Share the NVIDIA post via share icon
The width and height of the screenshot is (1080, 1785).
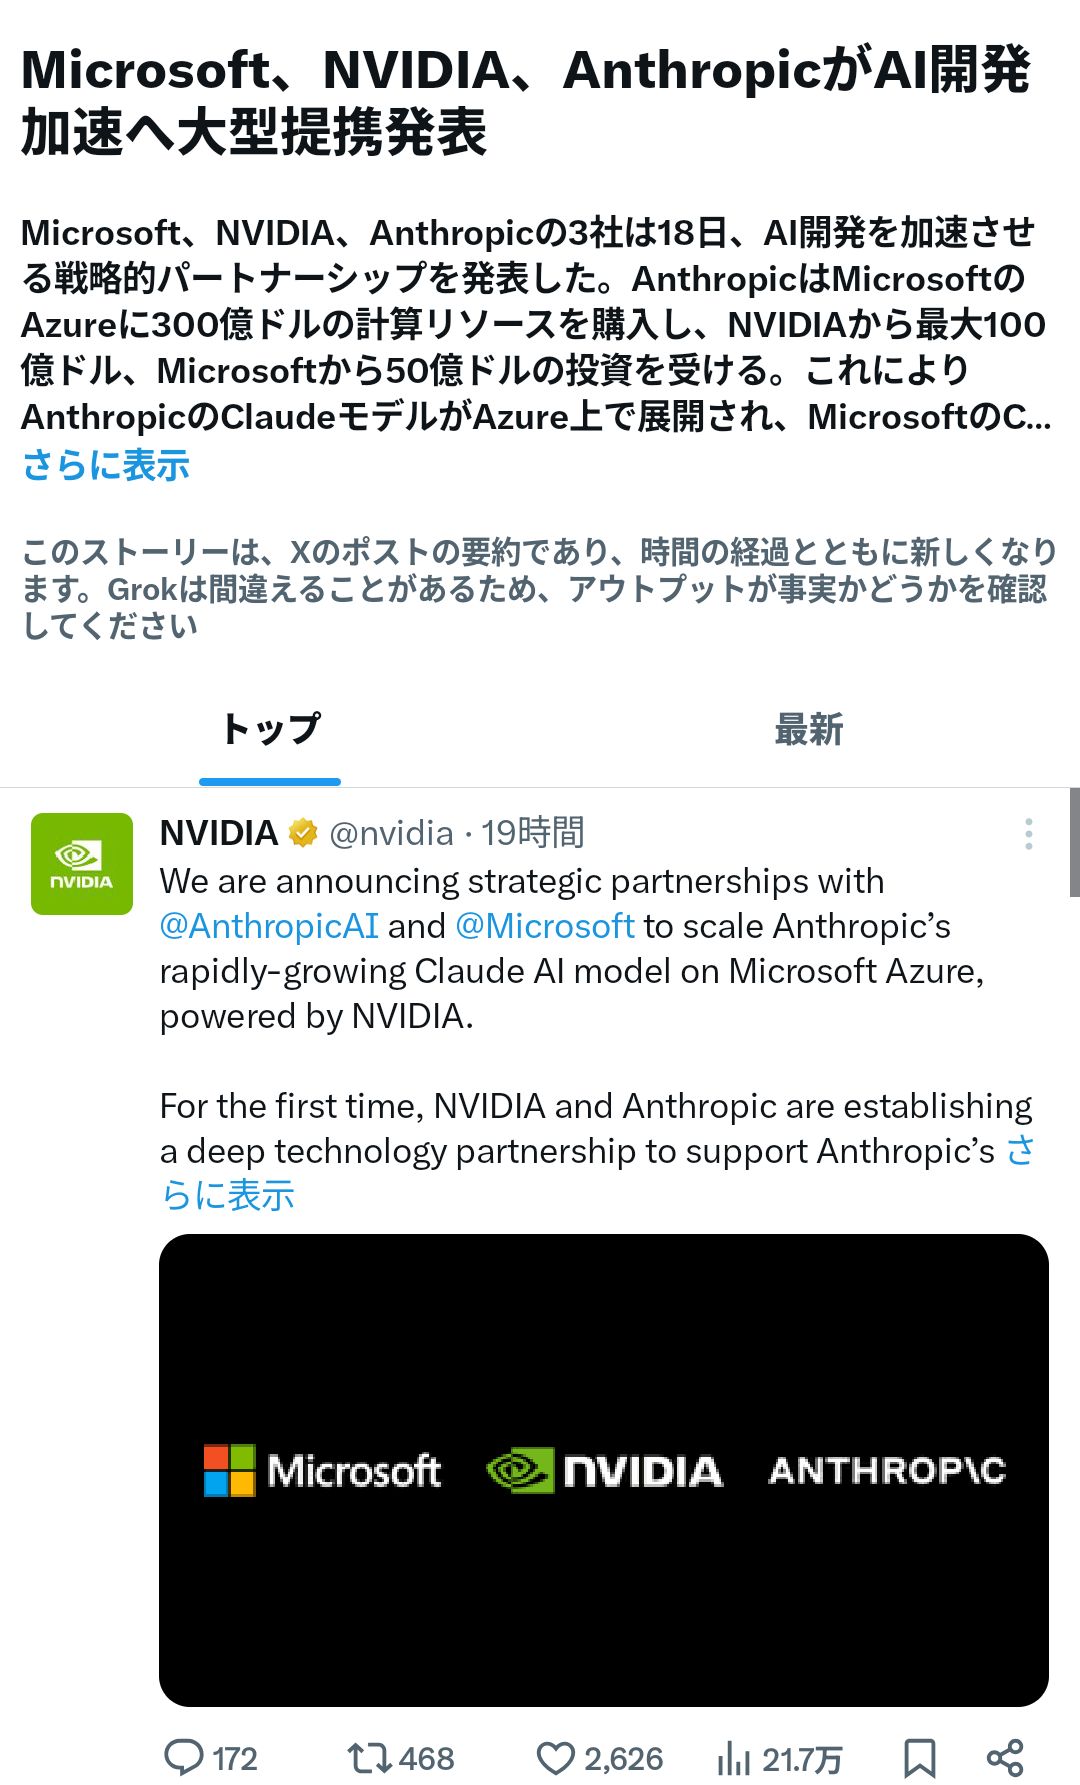click(1005, 1758)
